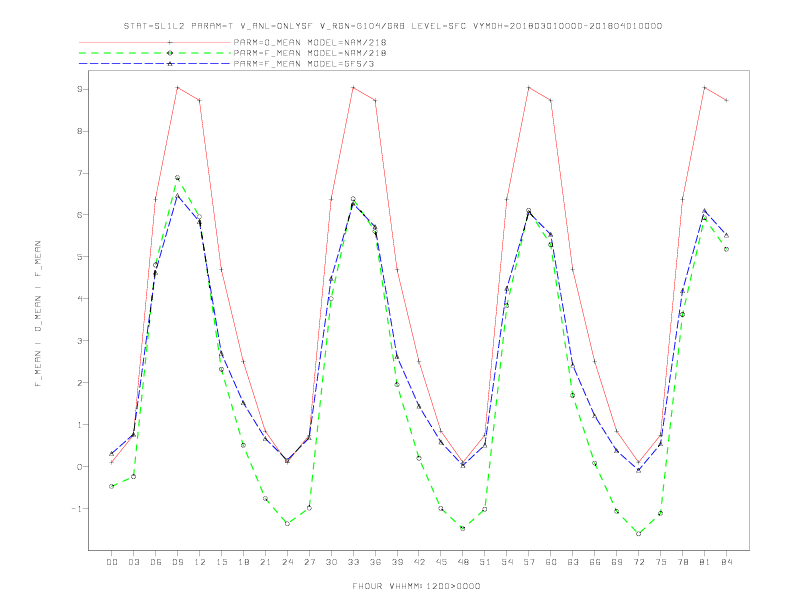Click x-axis forecast hour label 81
Viewport: 792px width, 612px height.
pos(705,562)
